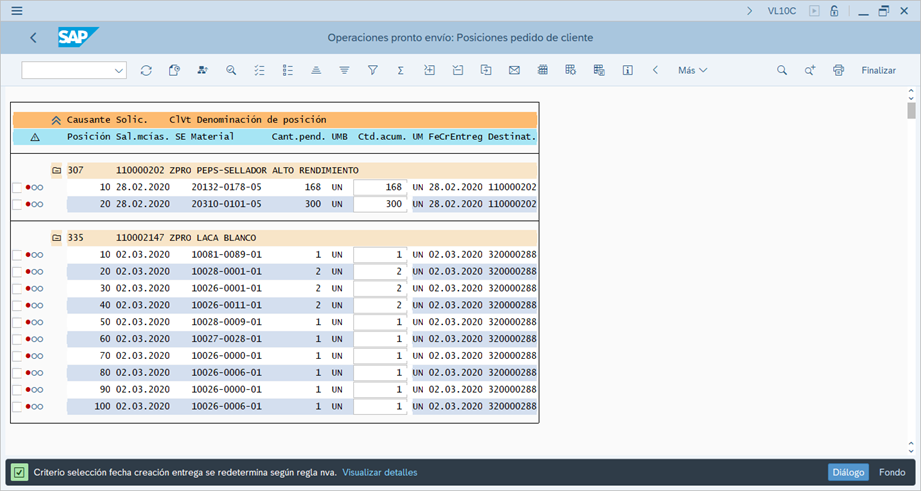Expand the Más menu
Image resolution: width=921 pixels, height=491 pixels.
(692, 70)
